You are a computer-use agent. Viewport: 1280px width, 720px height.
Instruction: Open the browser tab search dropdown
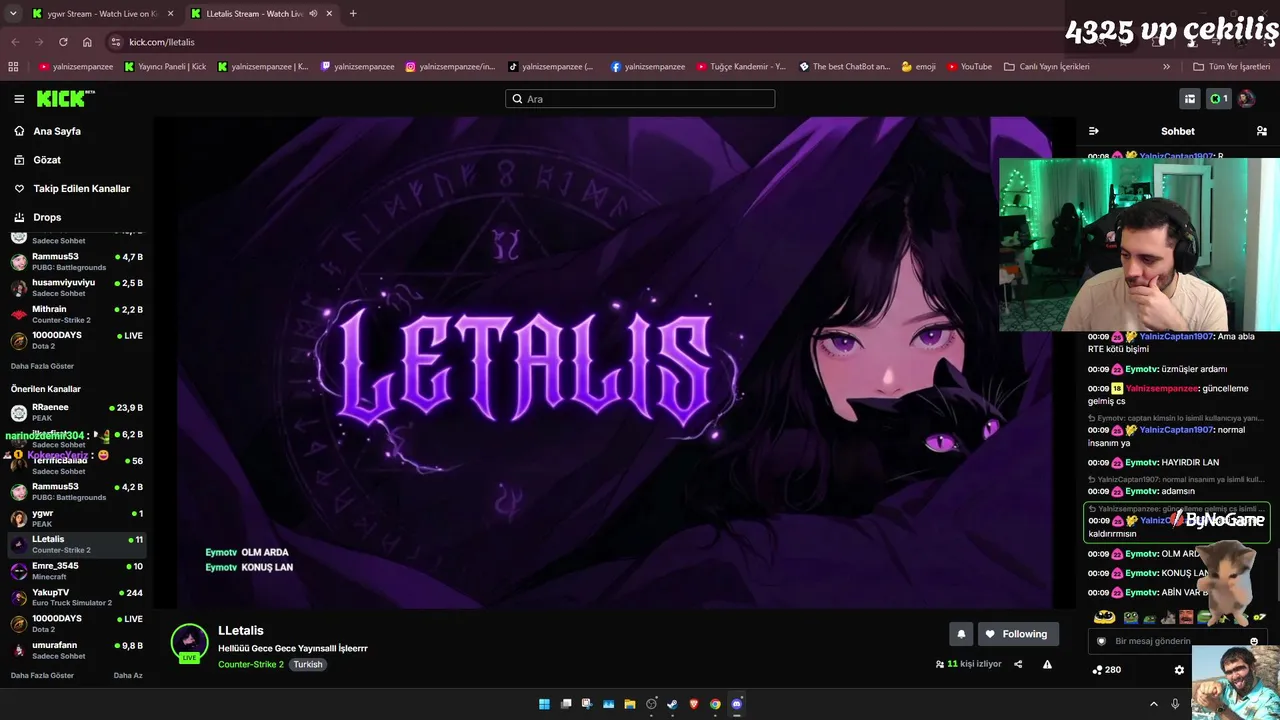pyautogui.click(x=13, y=14)
